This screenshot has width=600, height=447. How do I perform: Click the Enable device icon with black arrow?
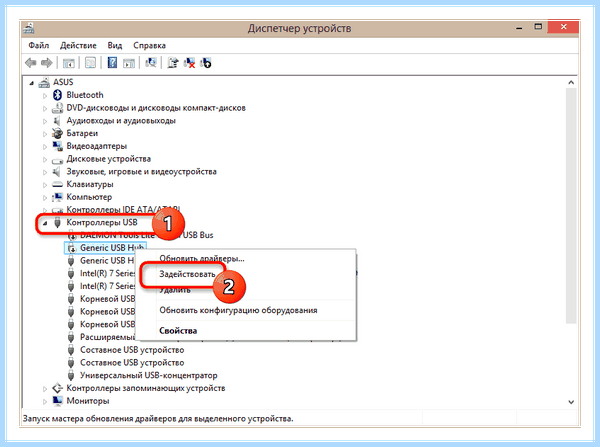click(x=205, y=63)
